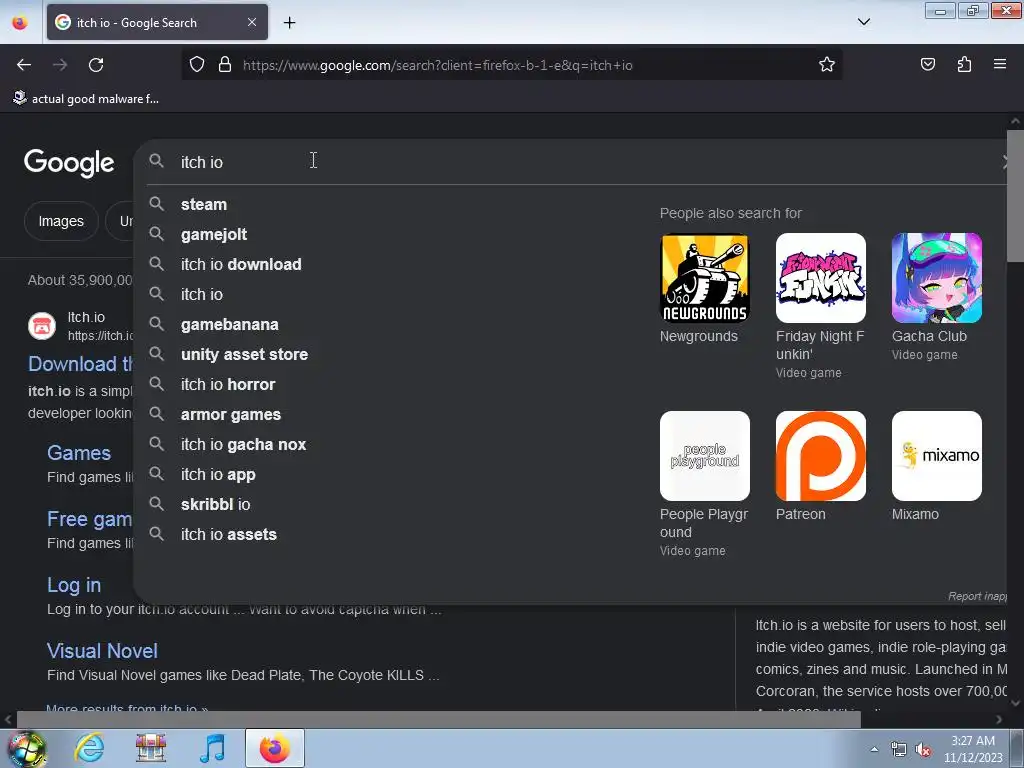Screen dimensions: 1024x768
Task: Open the Friday Night Funkin' thumbnail
Action: pyautogui.click(x=821, y=278)
